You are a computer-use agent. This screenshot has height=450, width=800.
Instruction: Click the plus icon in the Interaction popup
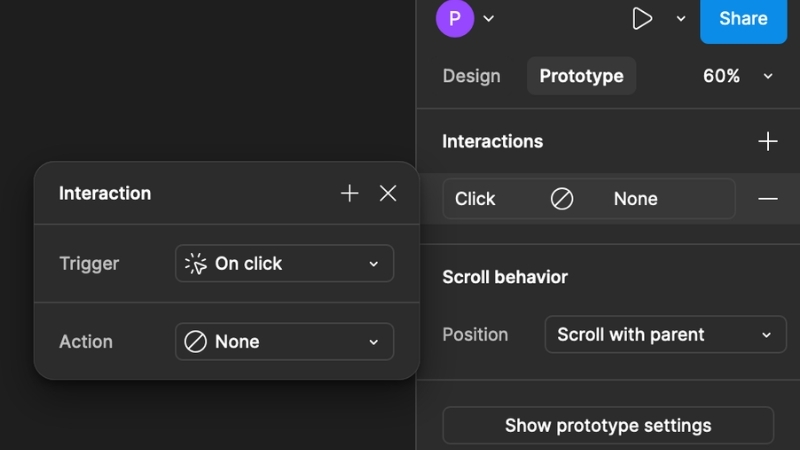pyautogui.click(x=349, y=193)
